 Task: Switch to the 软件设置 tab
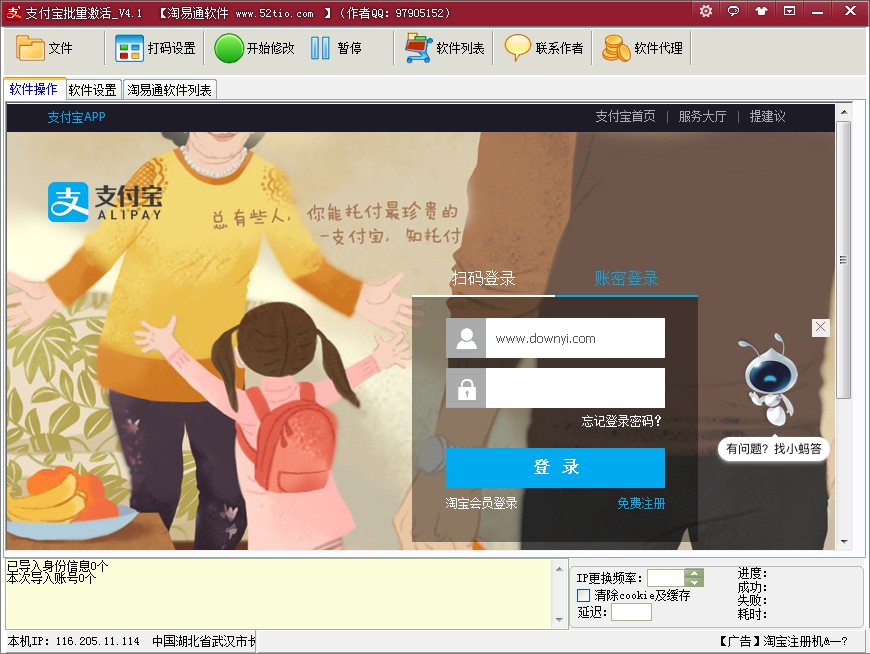tap(93, 90)
